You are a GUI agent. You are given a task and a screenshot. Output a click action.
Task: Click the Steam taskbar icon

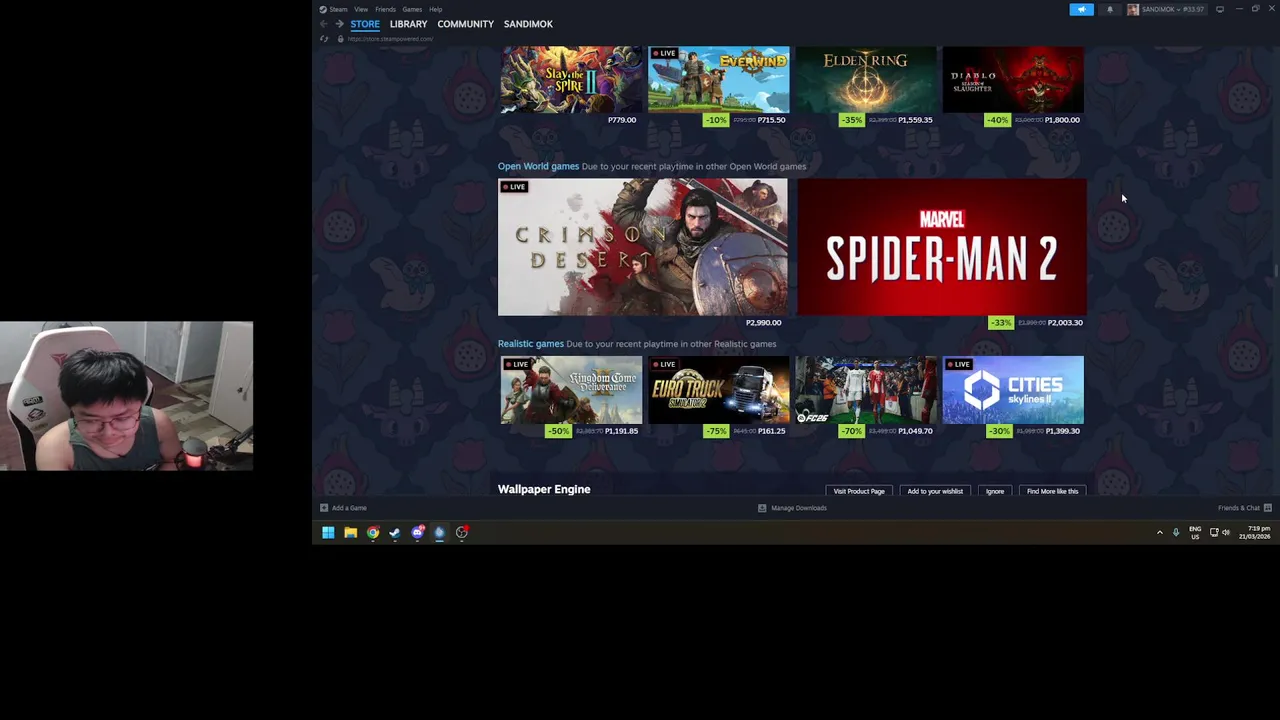(x=395, y=533)
